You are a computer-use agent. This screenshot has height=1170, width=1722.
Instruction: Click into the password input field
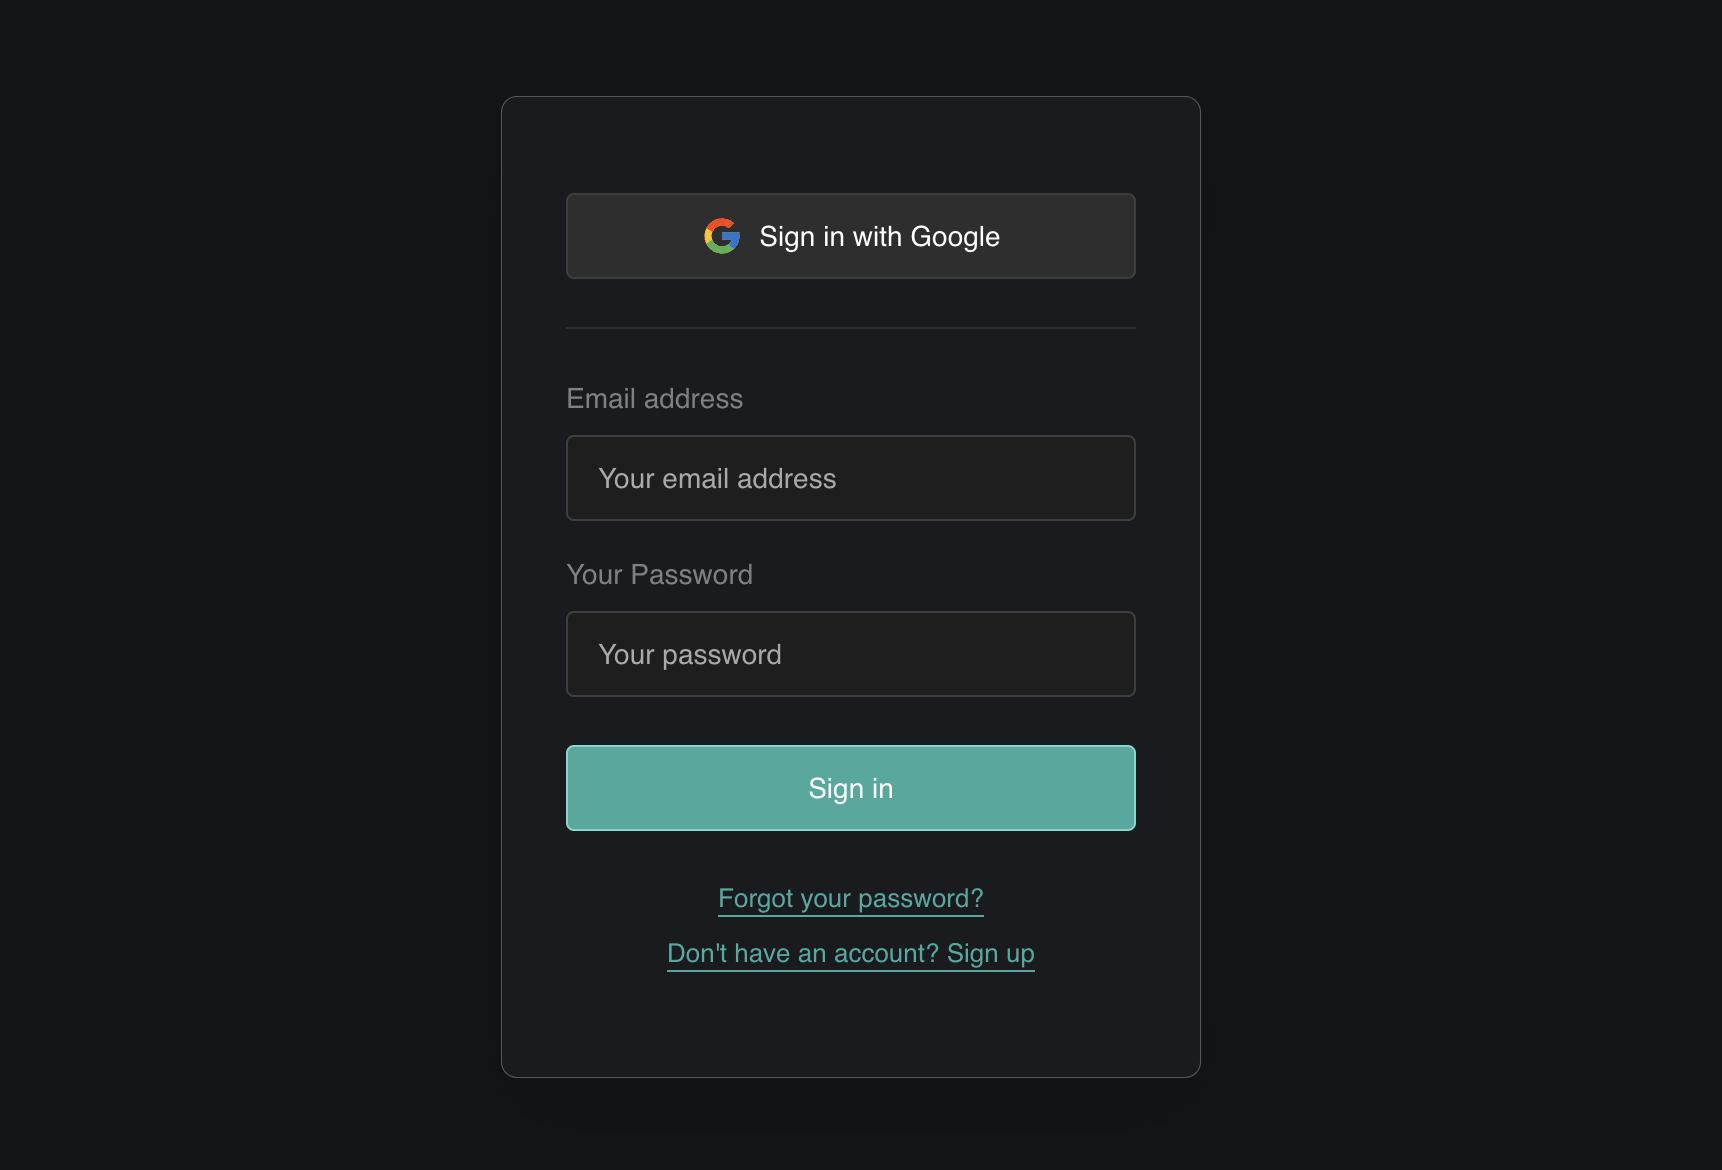coord(850,654)
